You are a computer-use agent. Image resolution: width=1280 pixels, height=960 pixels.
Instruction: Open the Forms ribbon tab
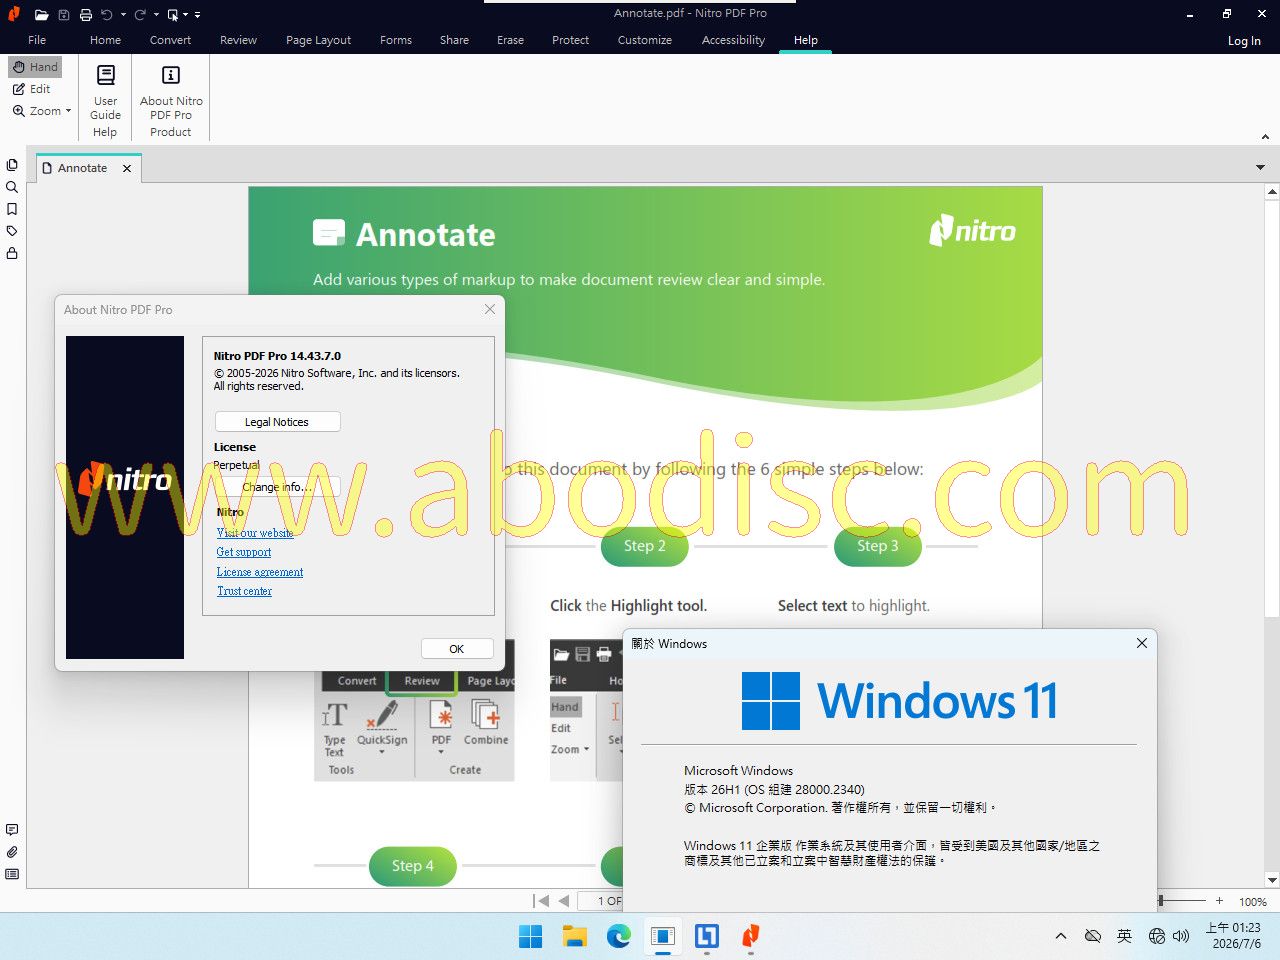(396, 40)
